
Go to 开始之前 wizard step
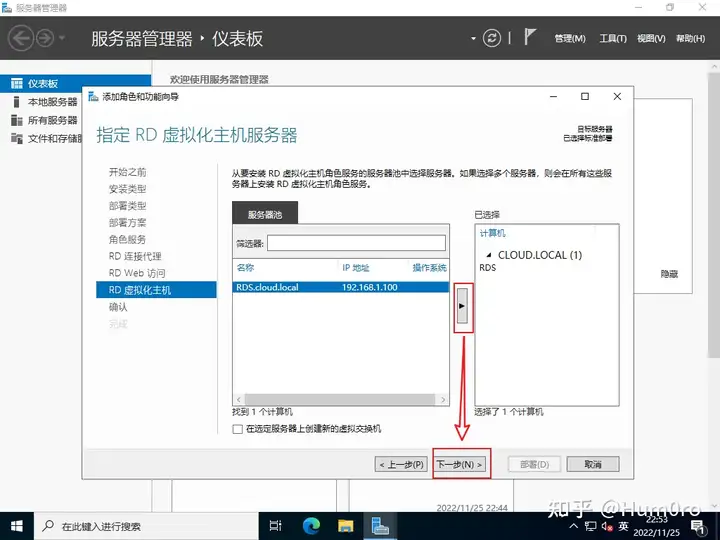127,172
